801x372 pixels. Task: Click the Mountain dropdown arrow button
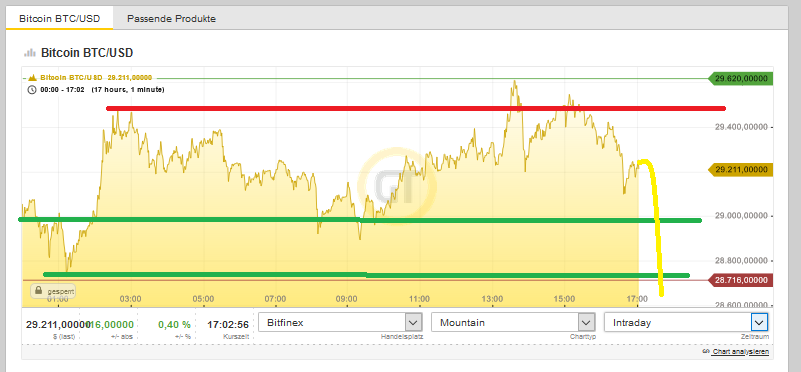coord(586,323)
